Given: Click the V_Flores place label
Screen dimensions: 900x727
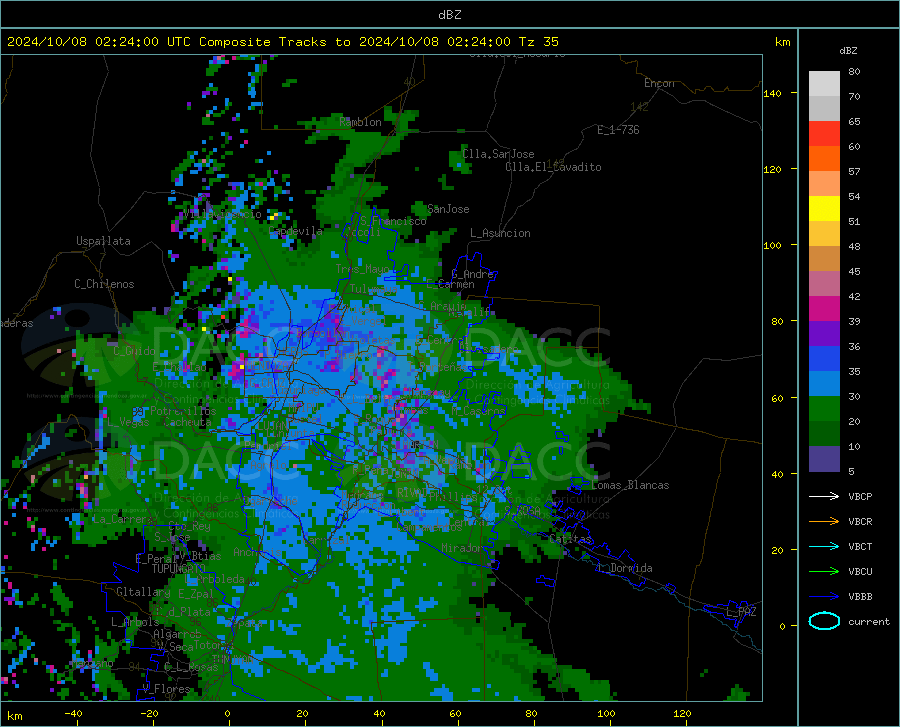Looking at the screenshot, I should pos(166,689).
